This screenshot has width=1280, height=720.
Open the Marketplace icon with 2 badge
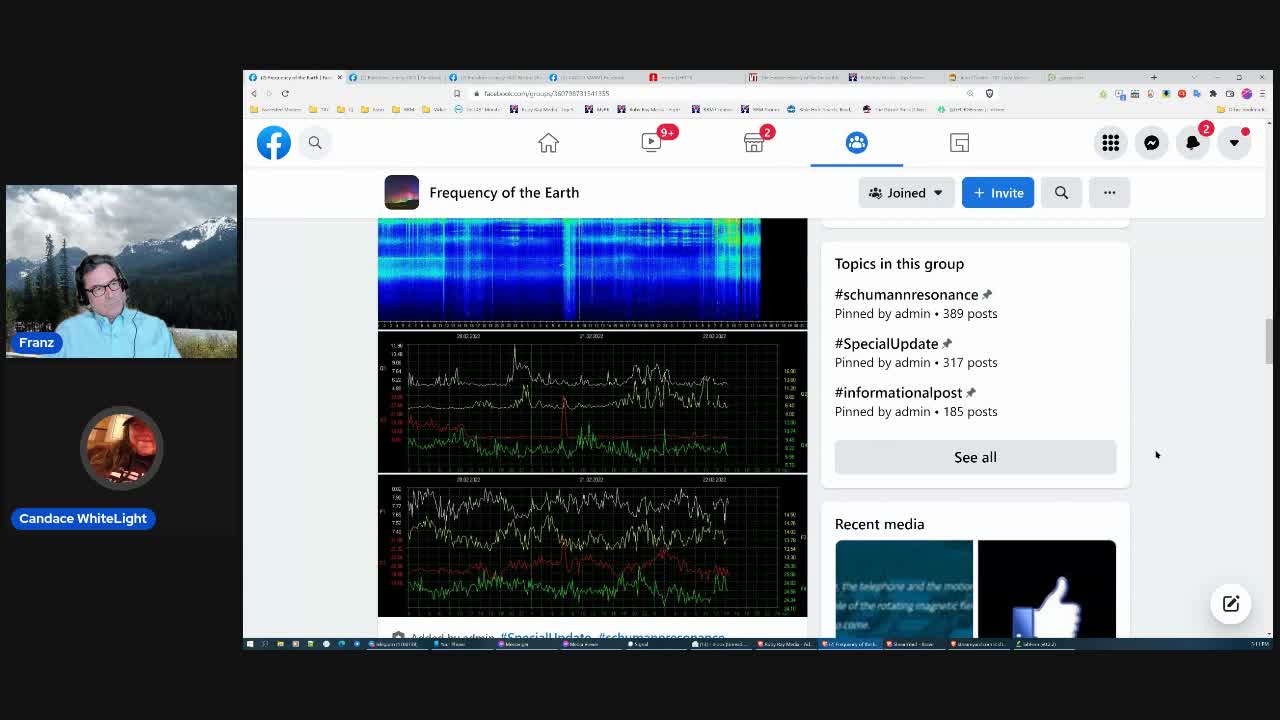(x=754, y=143)
